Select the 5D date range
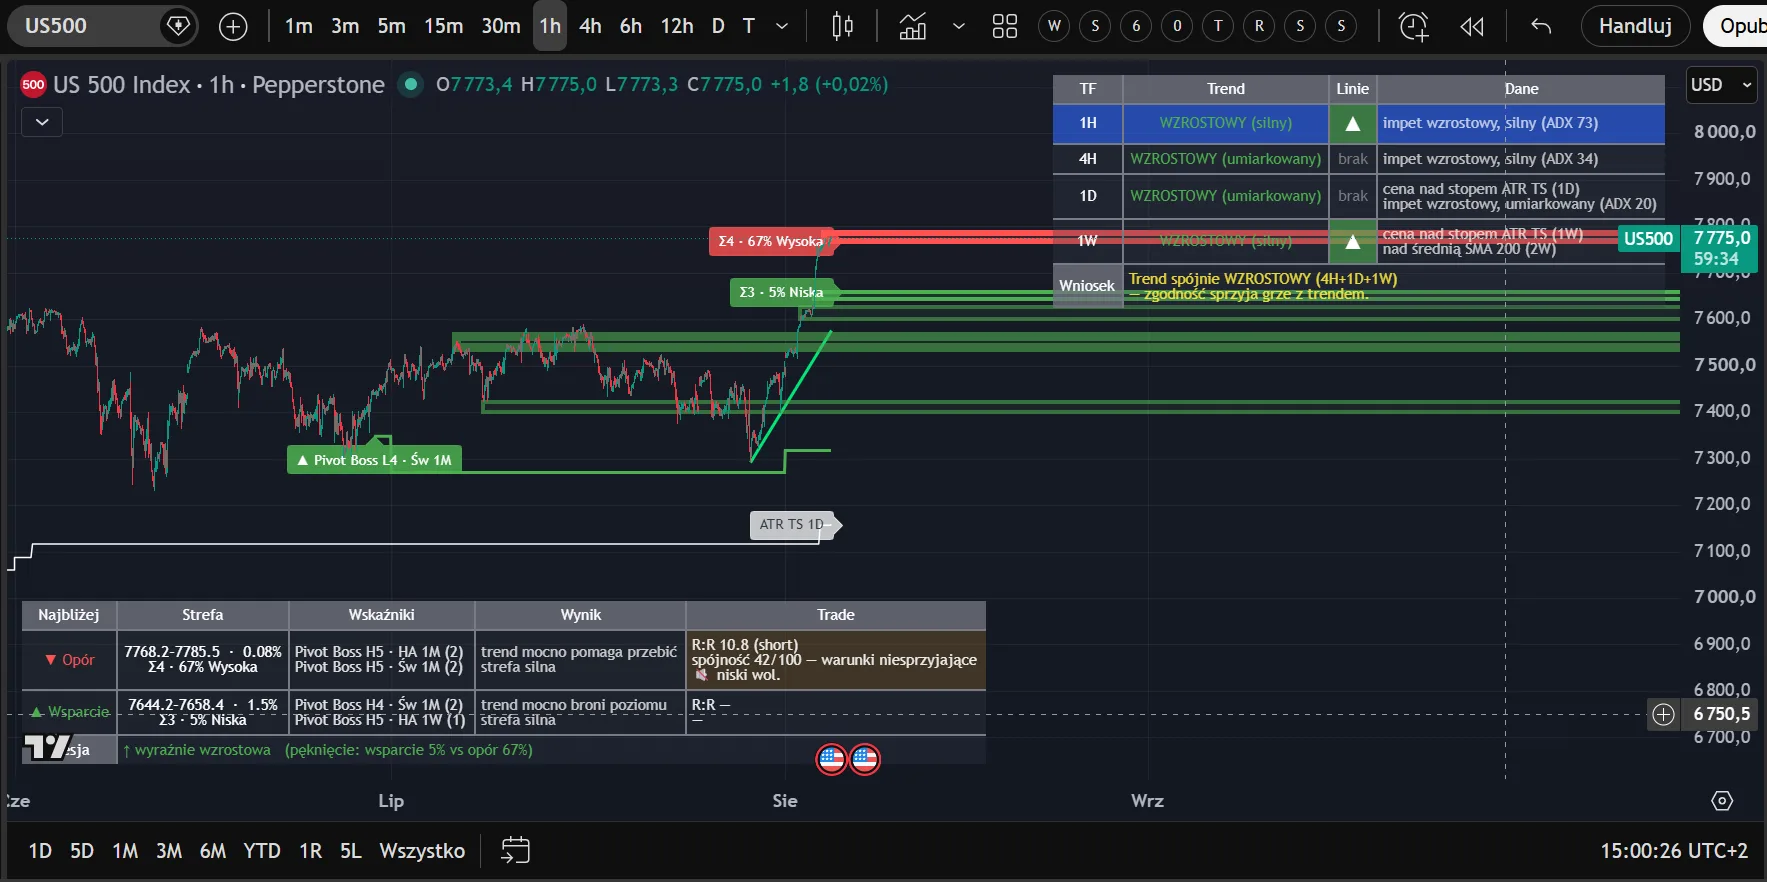This screenshot has width=1767, height=882. tap(82, 851)
